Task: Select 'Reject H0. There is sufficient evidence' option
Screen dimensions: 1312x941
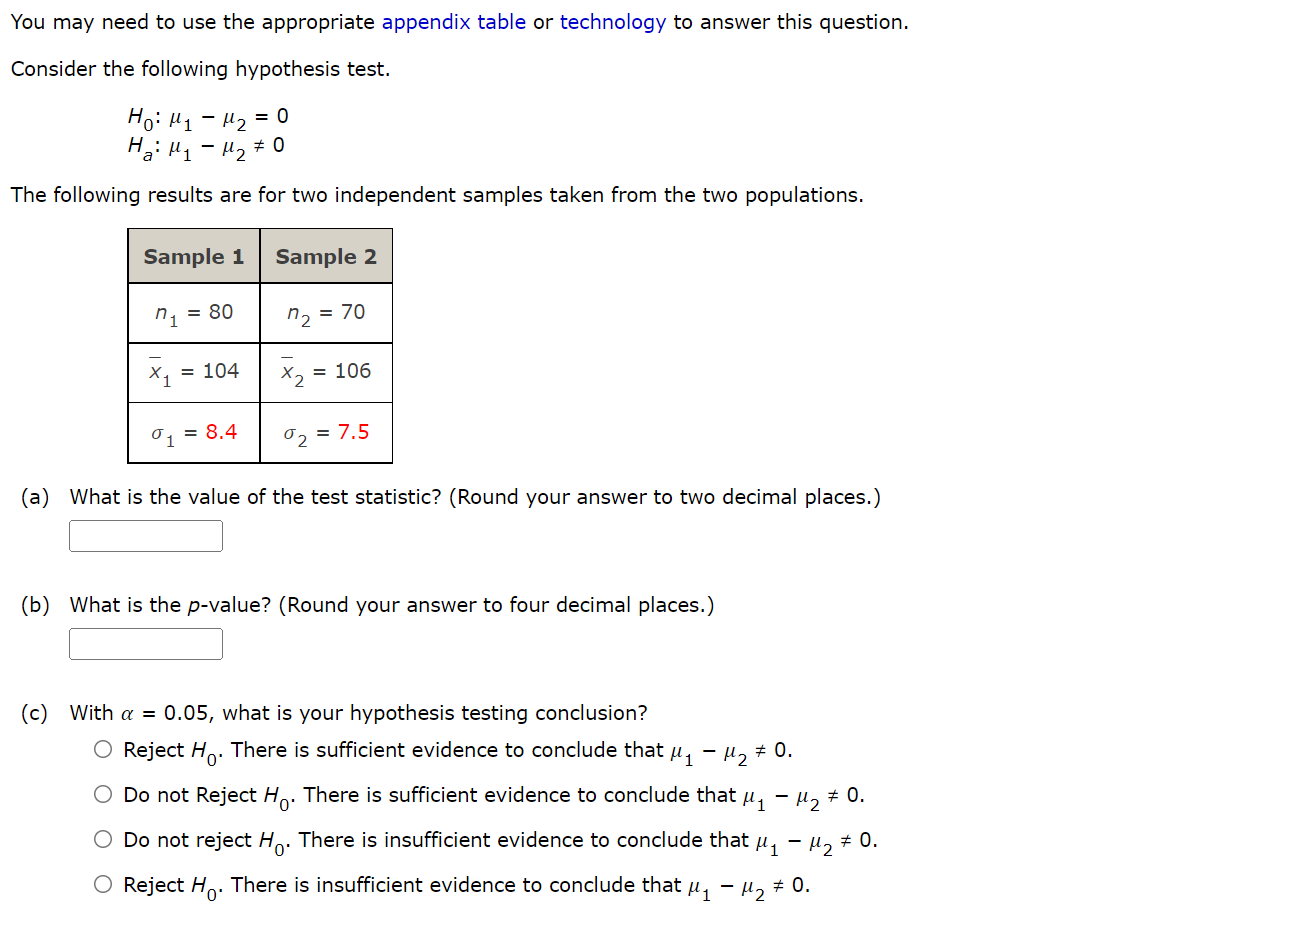Action: coord(102,748)
